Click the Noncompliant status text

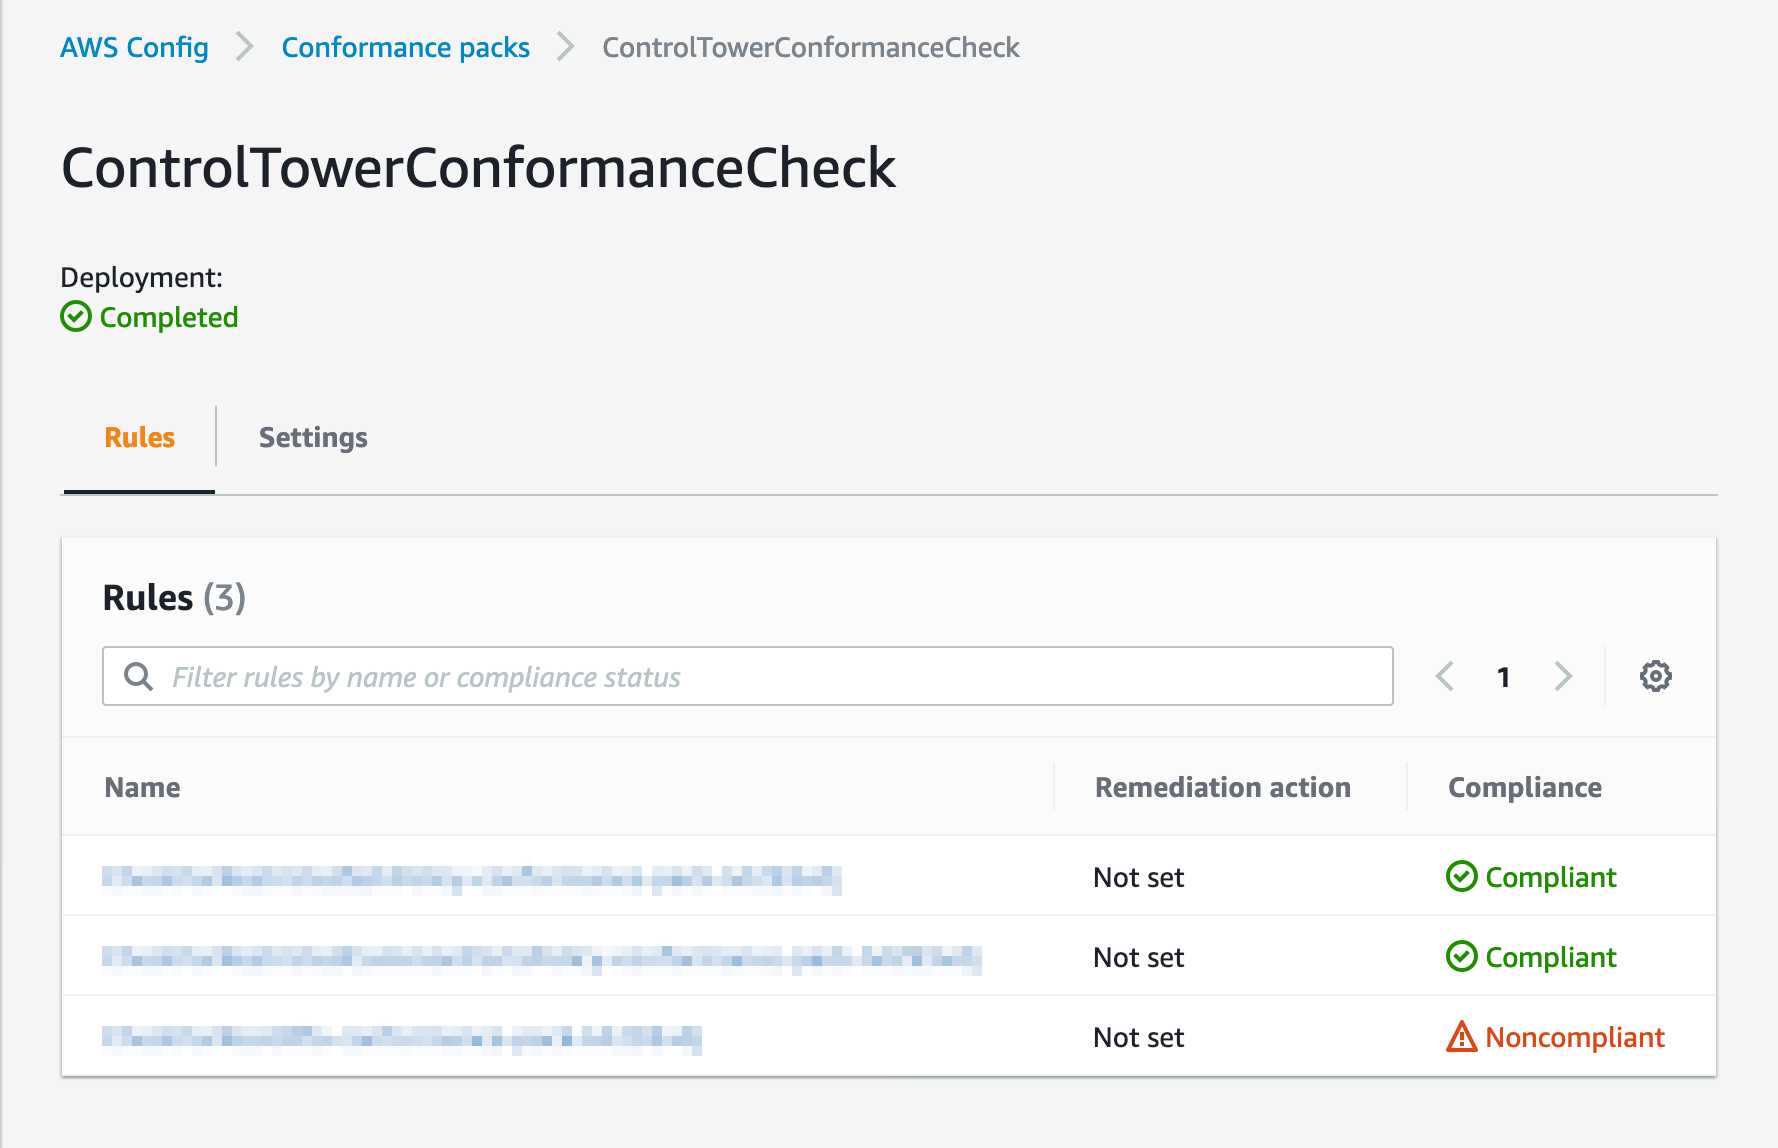(1575, 1037)
